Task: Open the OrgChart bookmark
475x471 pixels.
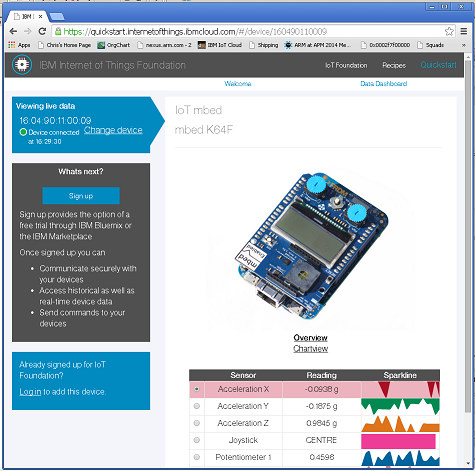Action: pos(114,45)
